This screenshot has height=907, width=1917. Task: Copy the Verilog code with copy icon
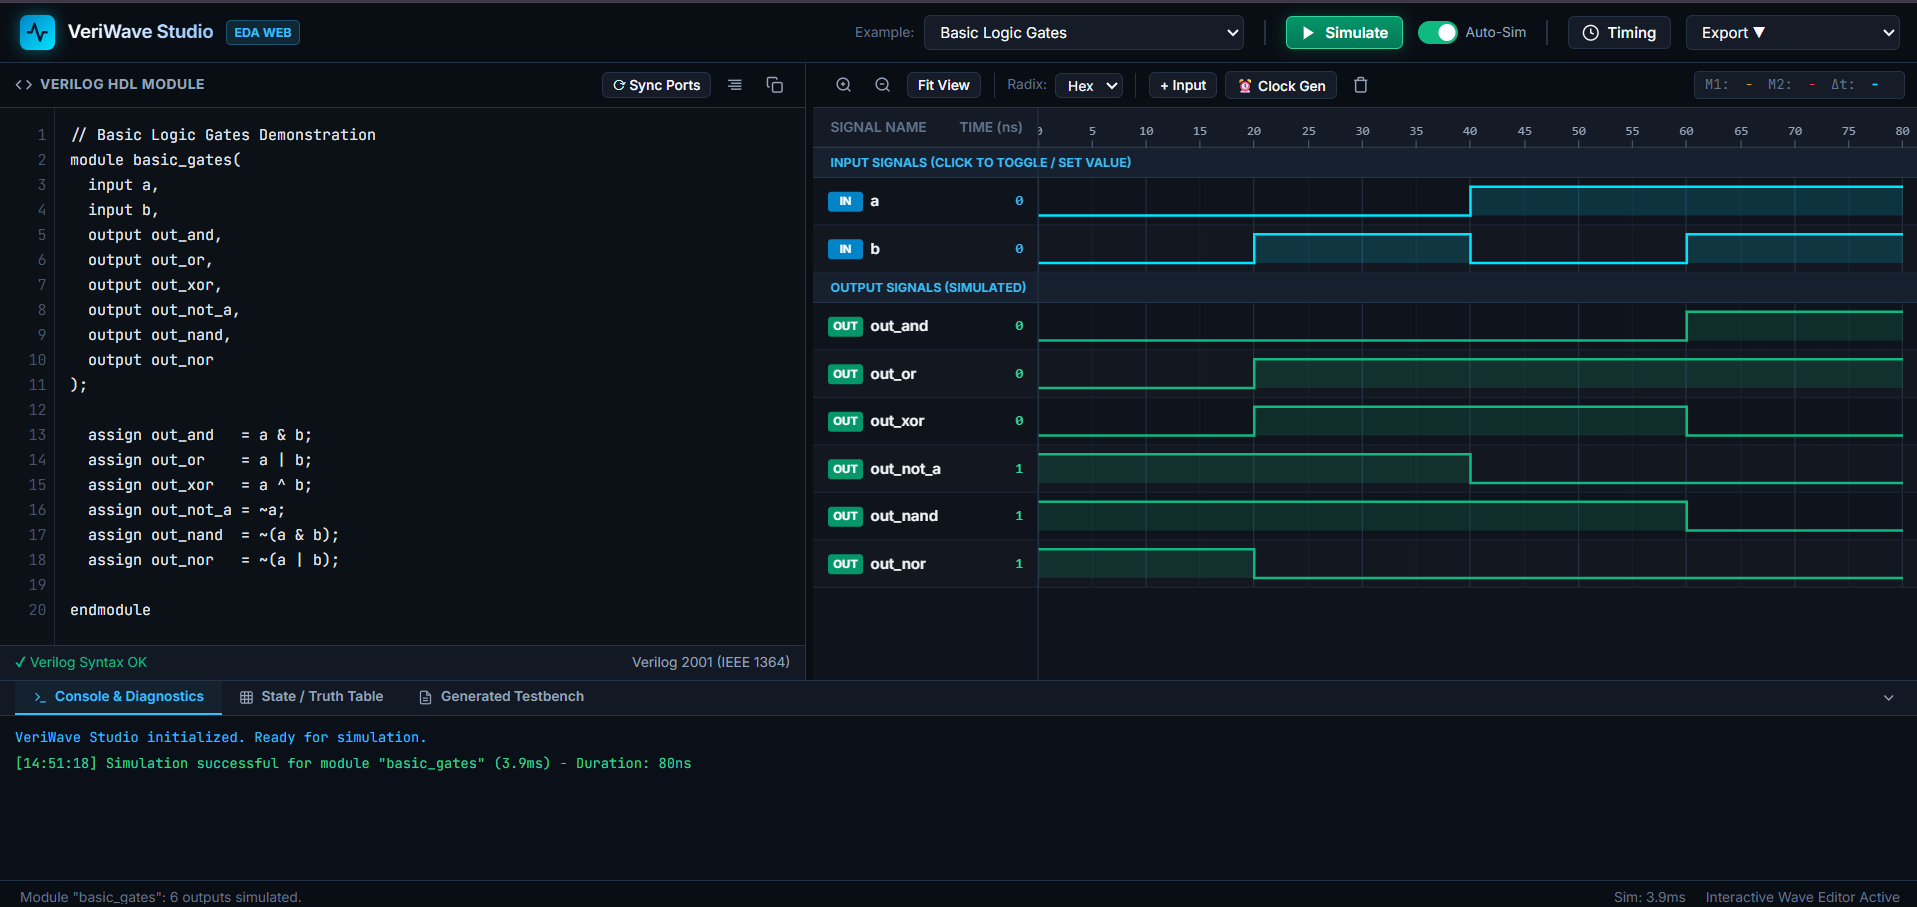coord(775,85)
